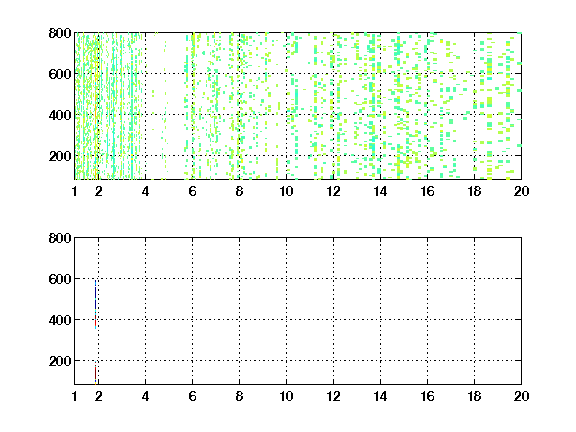Click the red segment below 200 in bottom plot
576x432 pixels.
[x=96, y=372]
